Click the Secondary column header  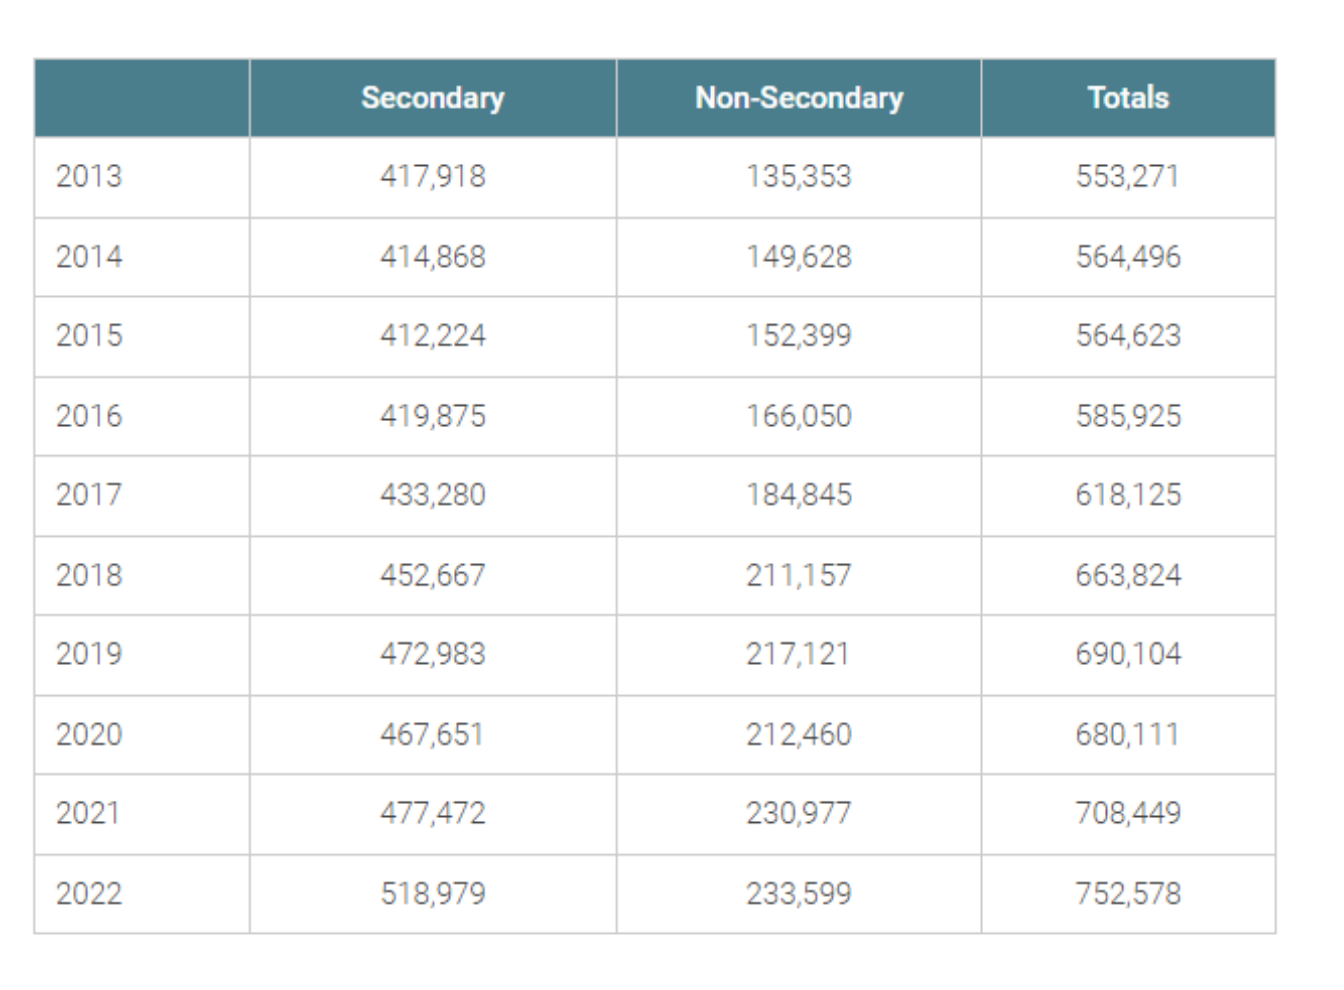click(432, 98)
